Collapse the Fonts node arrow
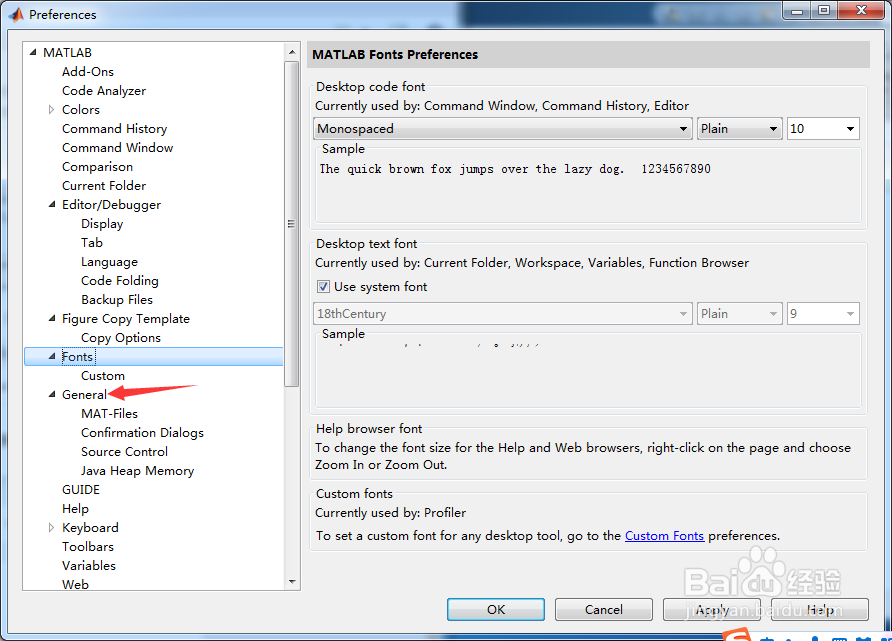This screenshot has height=641, width=892. coord(52,357)
